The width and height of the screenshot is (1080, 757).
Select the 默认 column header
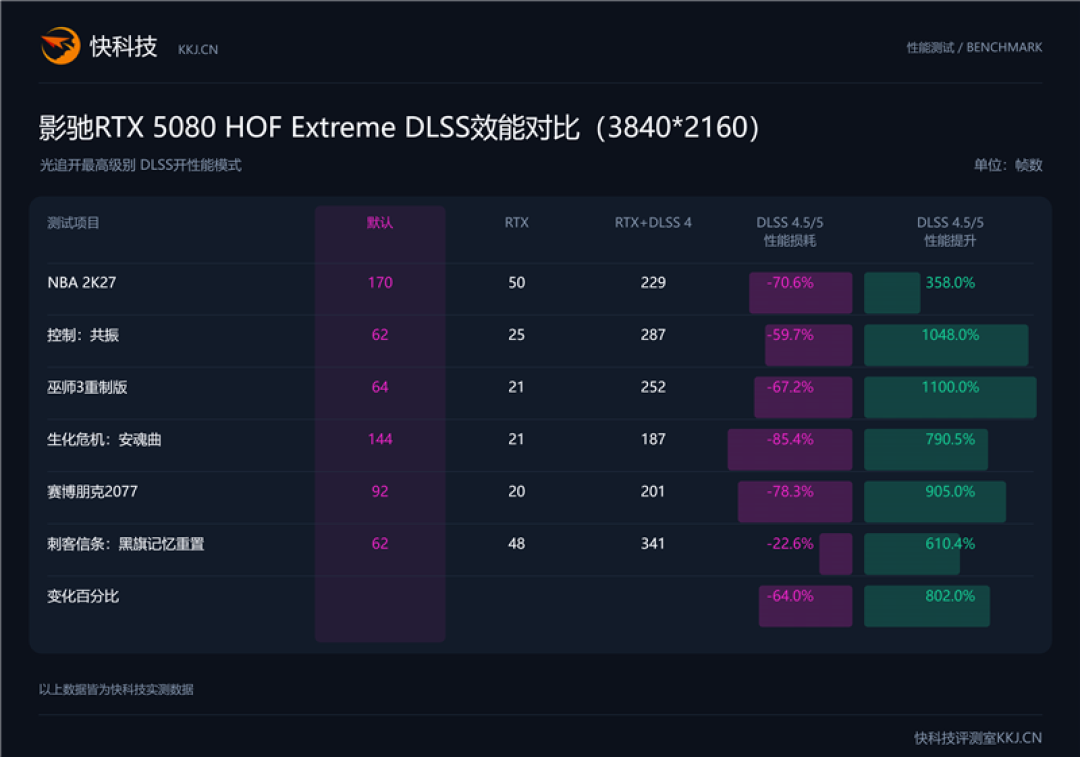coord(380,222)
